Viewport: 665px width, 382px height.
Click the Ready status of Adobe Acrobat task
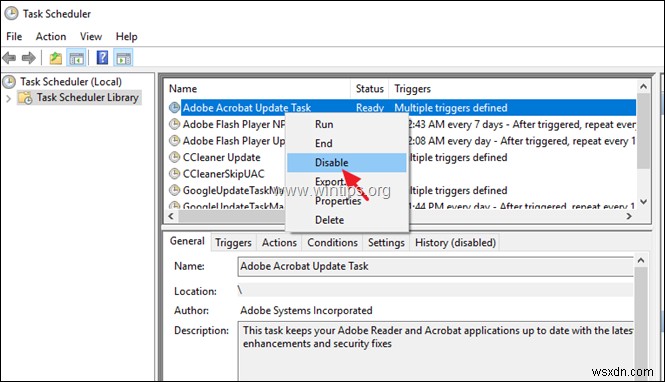coord(370,108)
